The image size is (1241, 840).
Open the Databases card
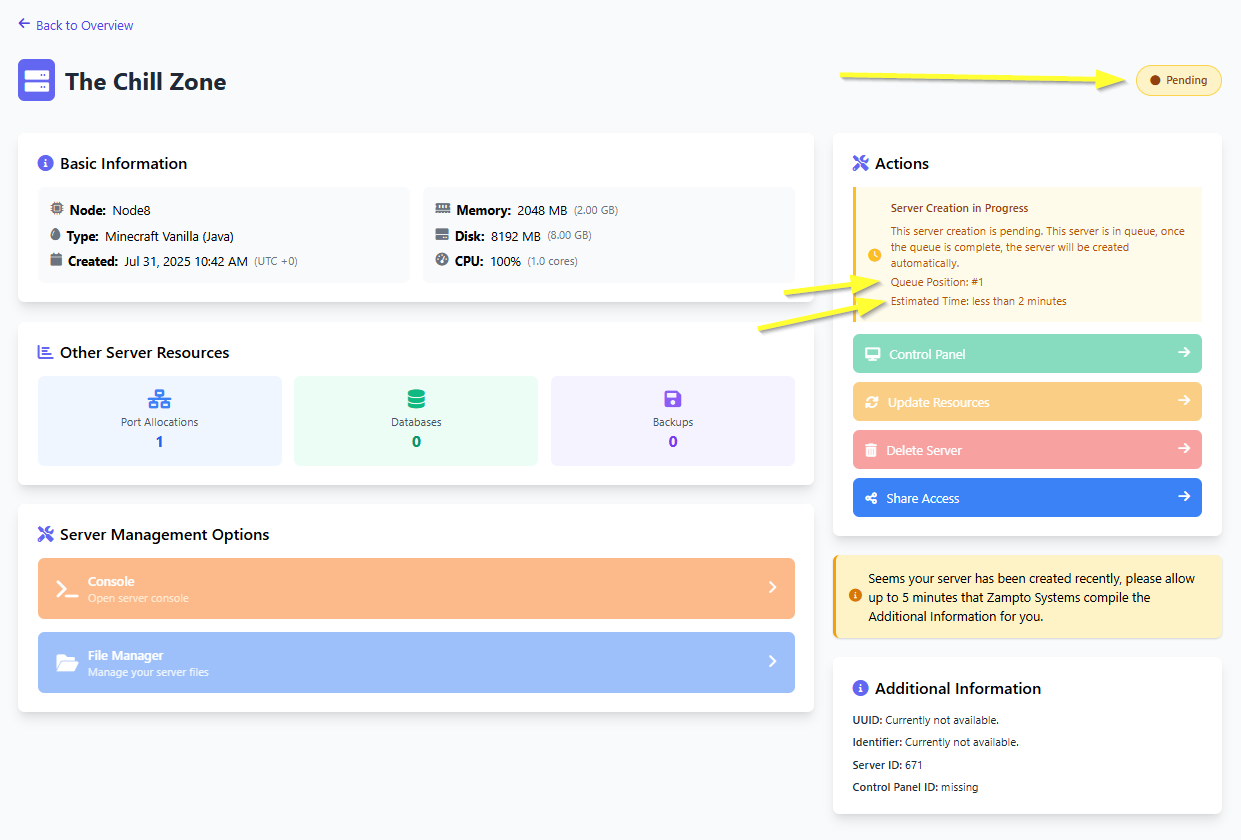416,421
